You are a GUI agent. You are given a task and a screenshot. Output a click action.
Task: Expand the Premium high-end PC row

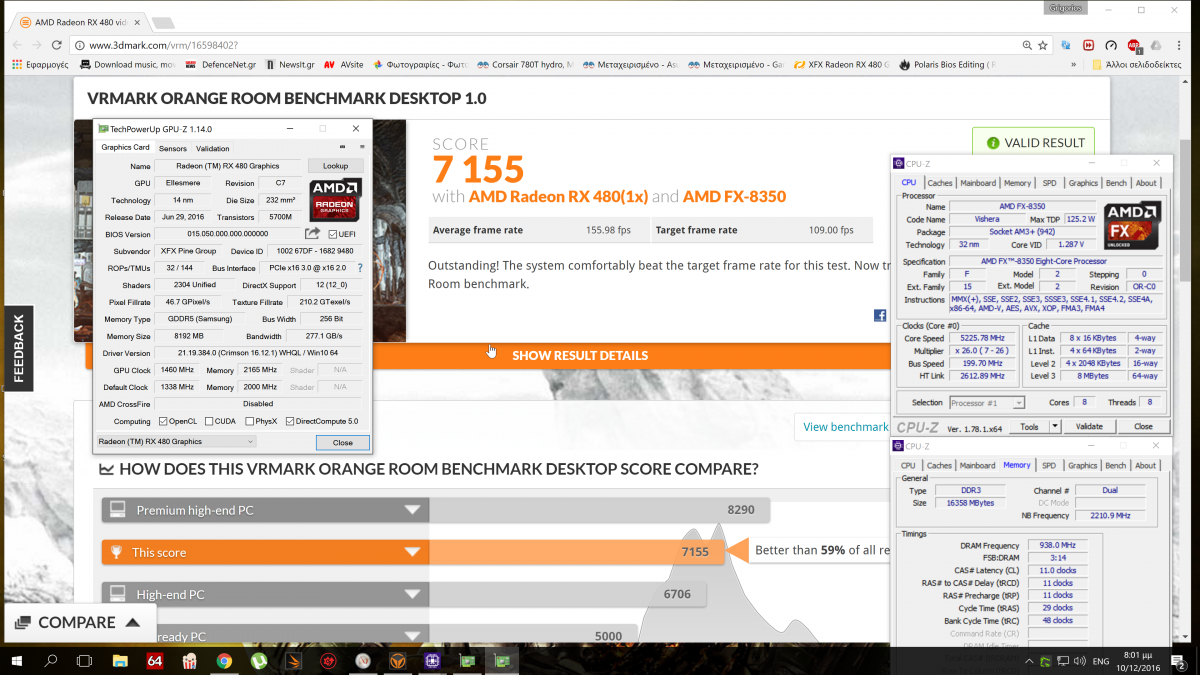[x=412, y=510]
